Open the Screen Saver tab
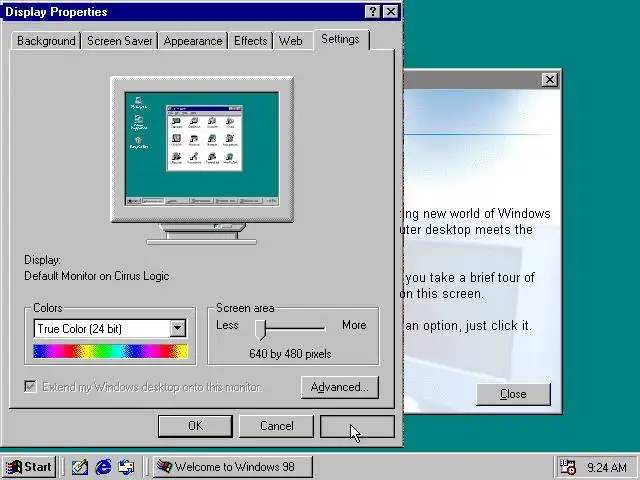Image resolution: width=640 pixels, height=480 pixels. tap(120, 41)
